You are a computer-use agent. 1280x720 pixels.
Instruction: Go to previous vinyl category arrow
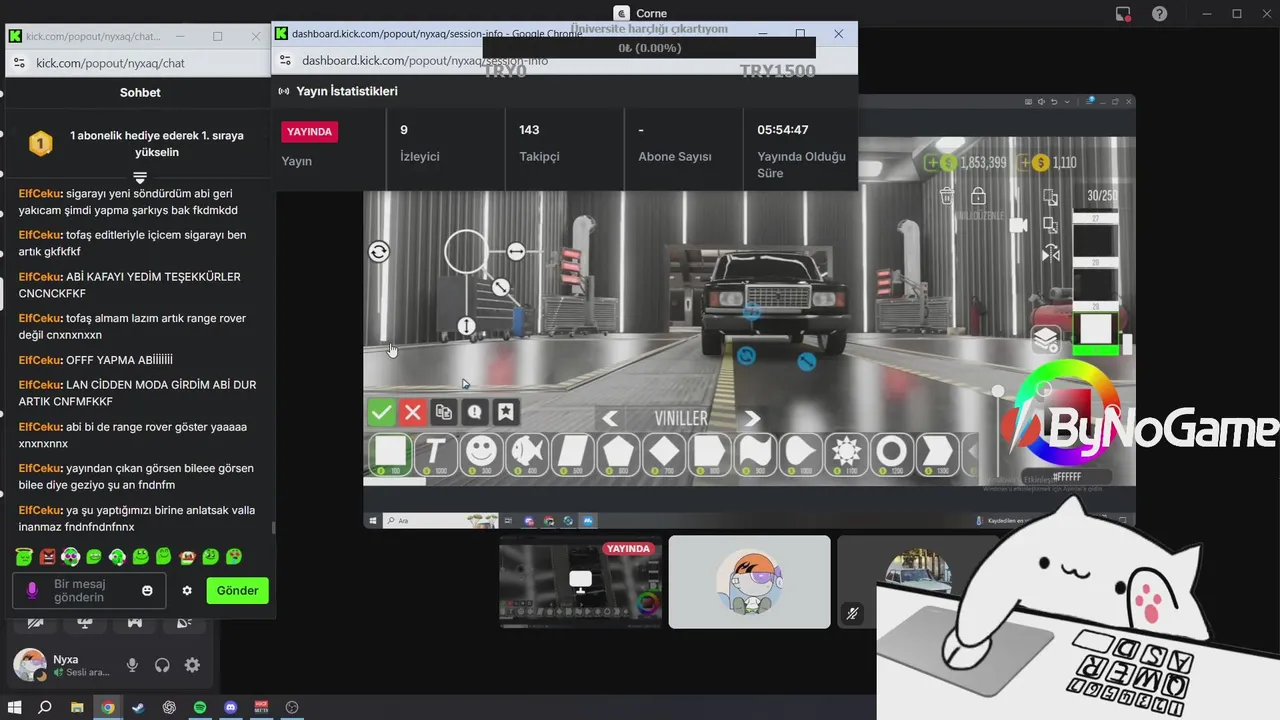click(x=609, y=418)
